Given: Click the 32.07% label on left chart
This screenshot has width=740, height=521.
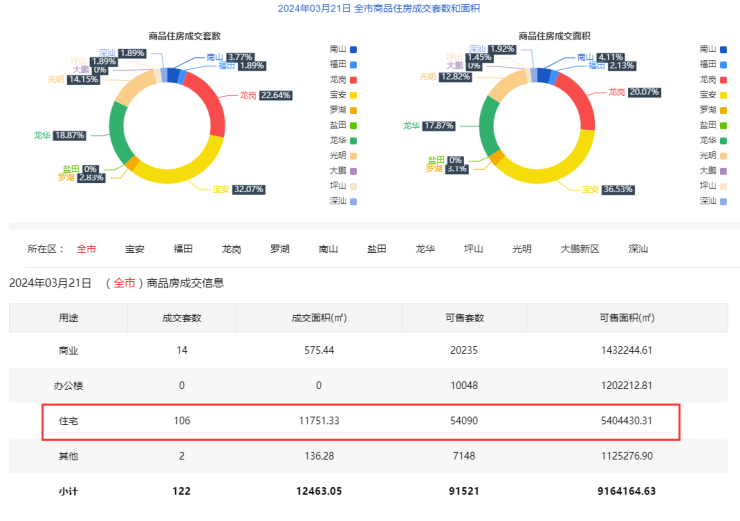Looking at the screenshot, I should coord(247,189).
